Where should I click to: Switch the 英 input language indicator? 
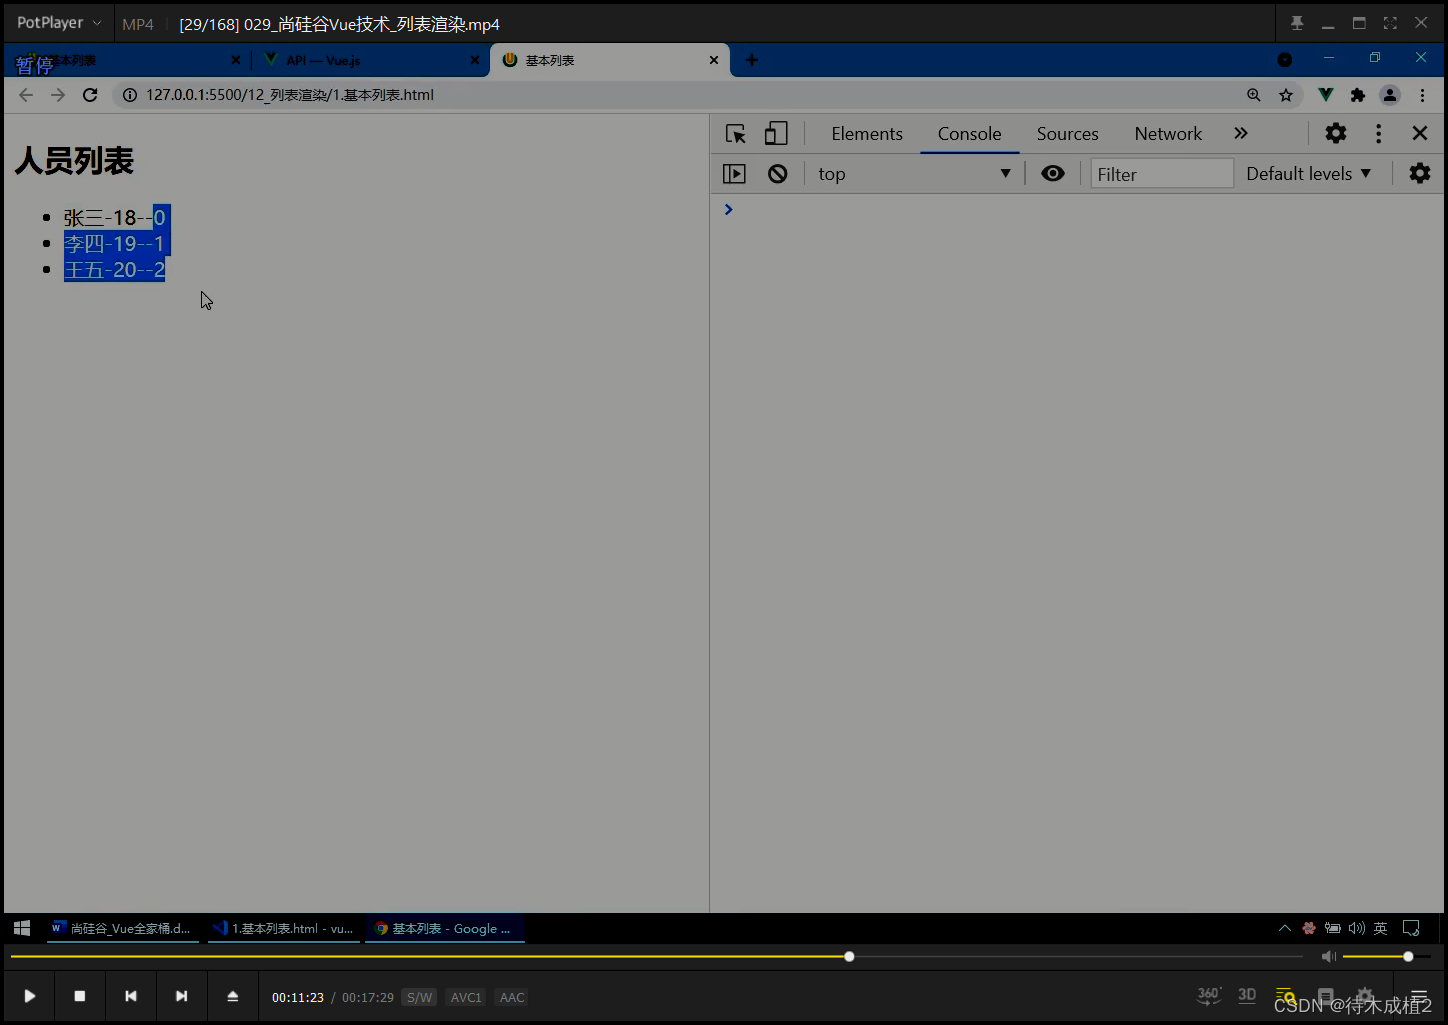pyautogui.click(x=1380, y=928)
